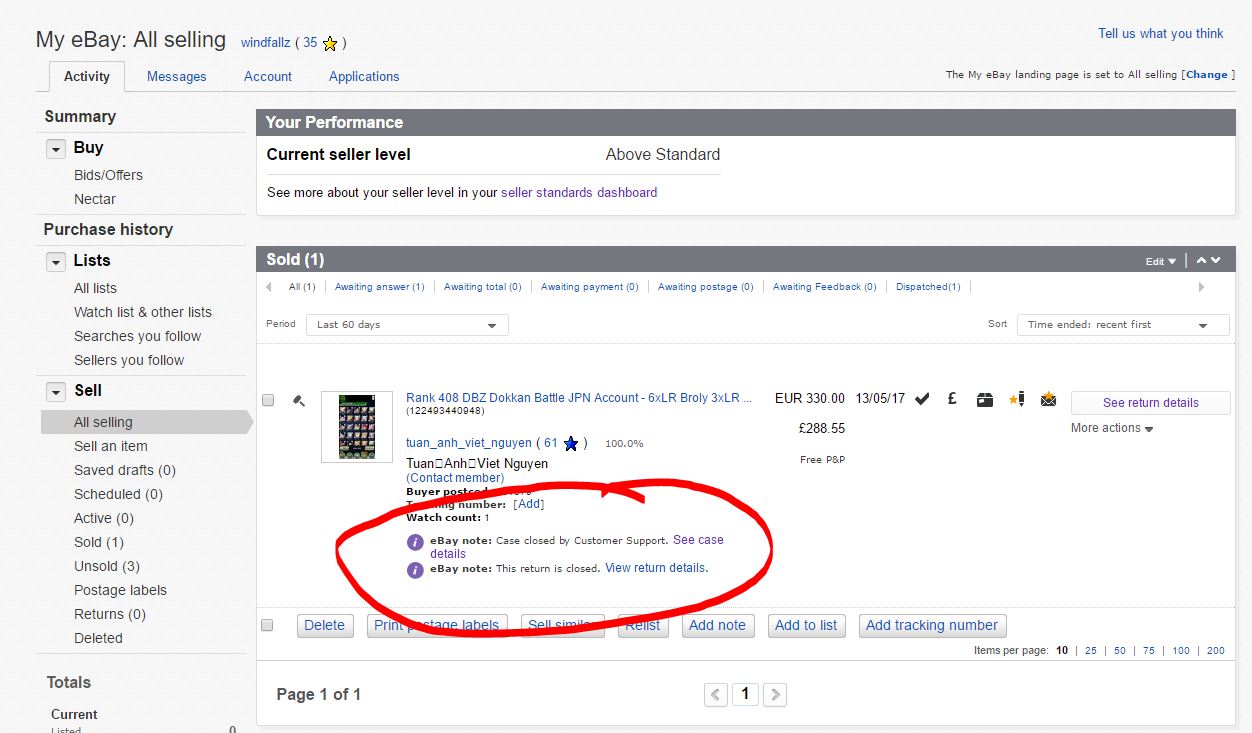Click the blue feedback star by buyer score 61

571,443
